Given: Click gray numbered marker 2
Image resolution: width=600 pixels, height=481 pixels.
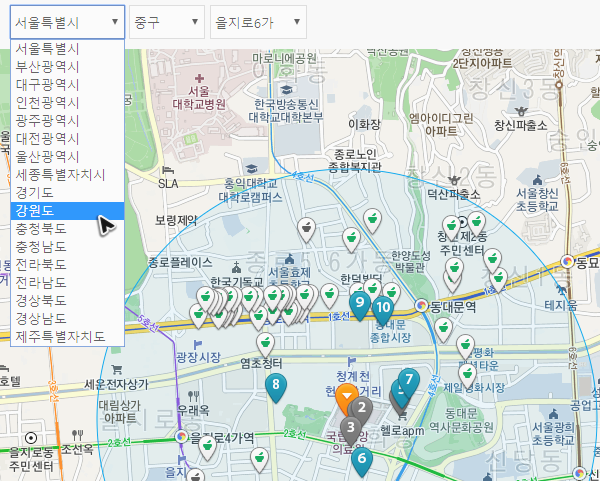Looking at the screenshot, I should click(362, 410).
